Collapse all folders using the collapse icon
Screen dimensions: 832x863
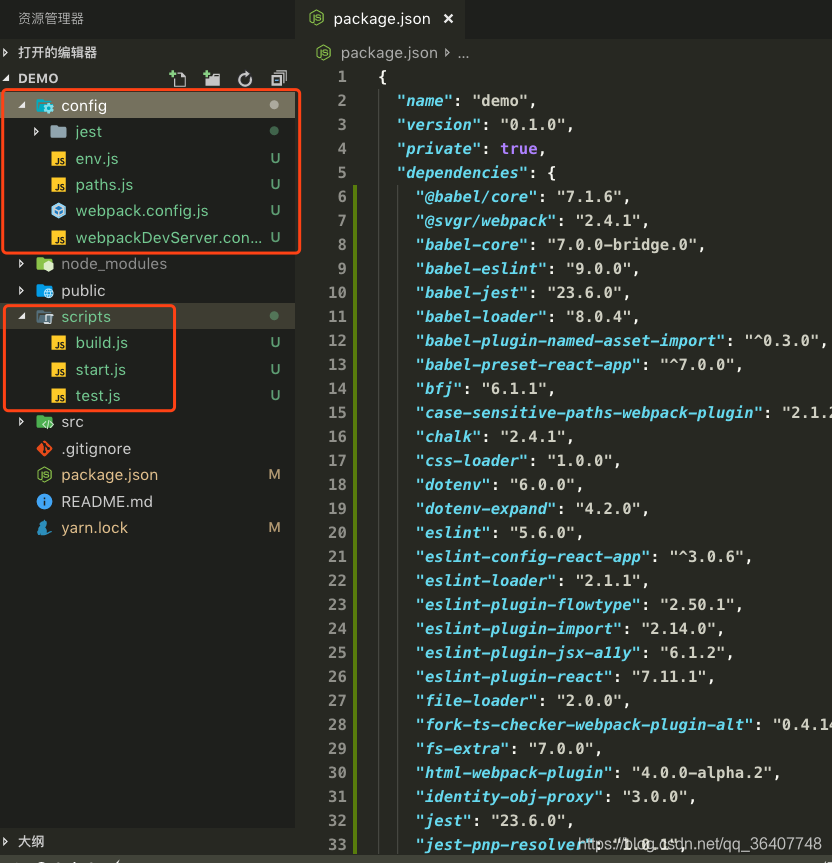pyautogui.click(x=279, y=79)
